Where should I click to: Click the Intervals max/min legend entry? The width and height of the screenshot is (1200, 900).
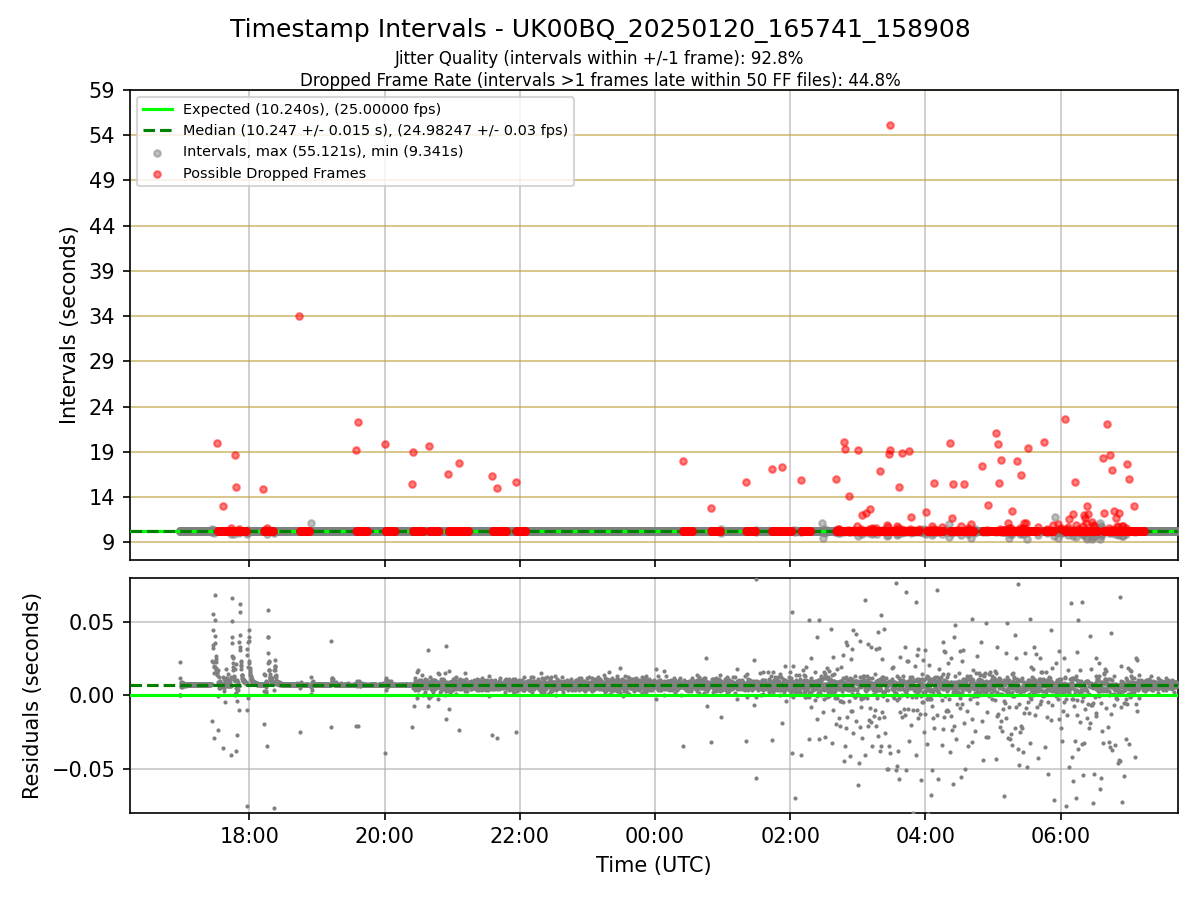click(323, 151)
